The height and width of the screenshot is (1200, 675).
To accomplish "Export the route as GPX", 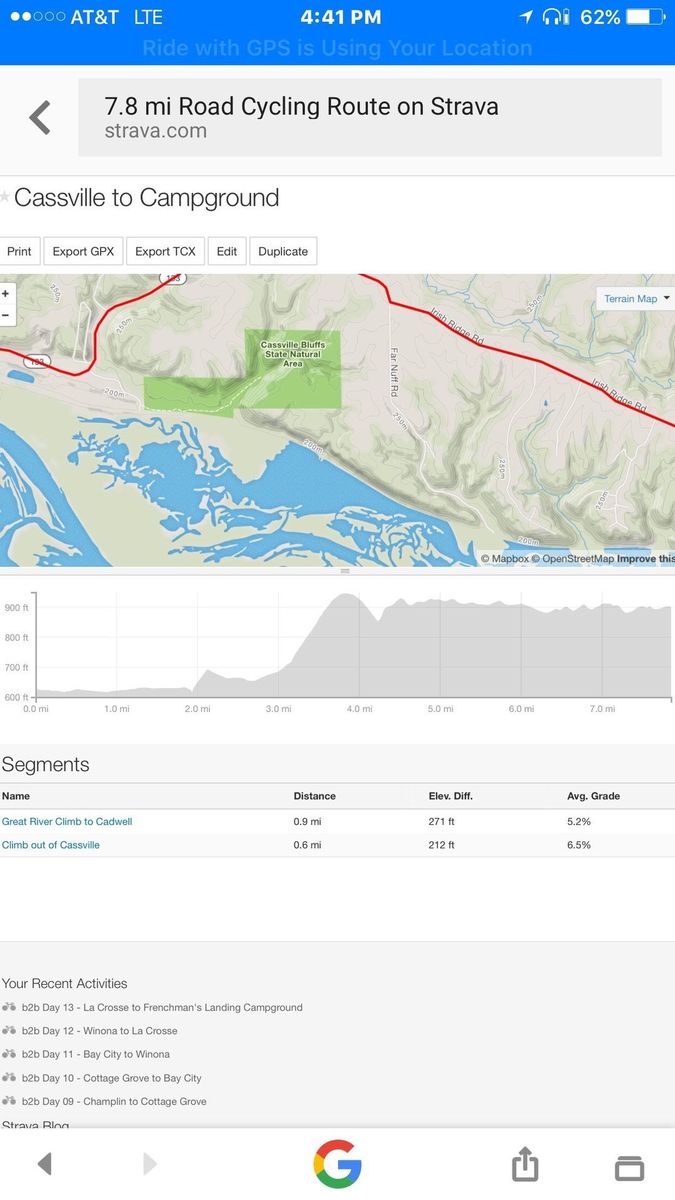I will click(83, 251).
